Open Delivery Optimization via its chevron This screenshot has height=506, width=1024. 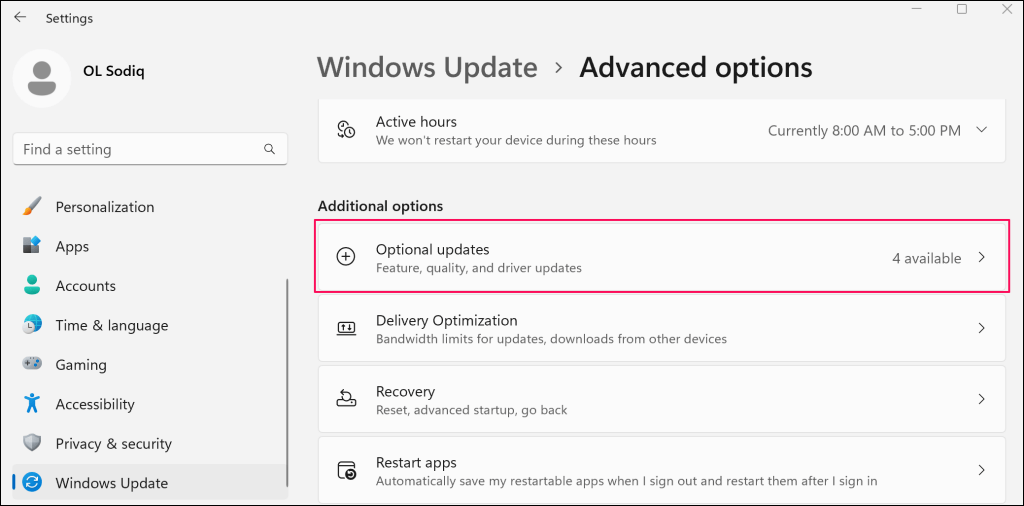pos(981,328)
